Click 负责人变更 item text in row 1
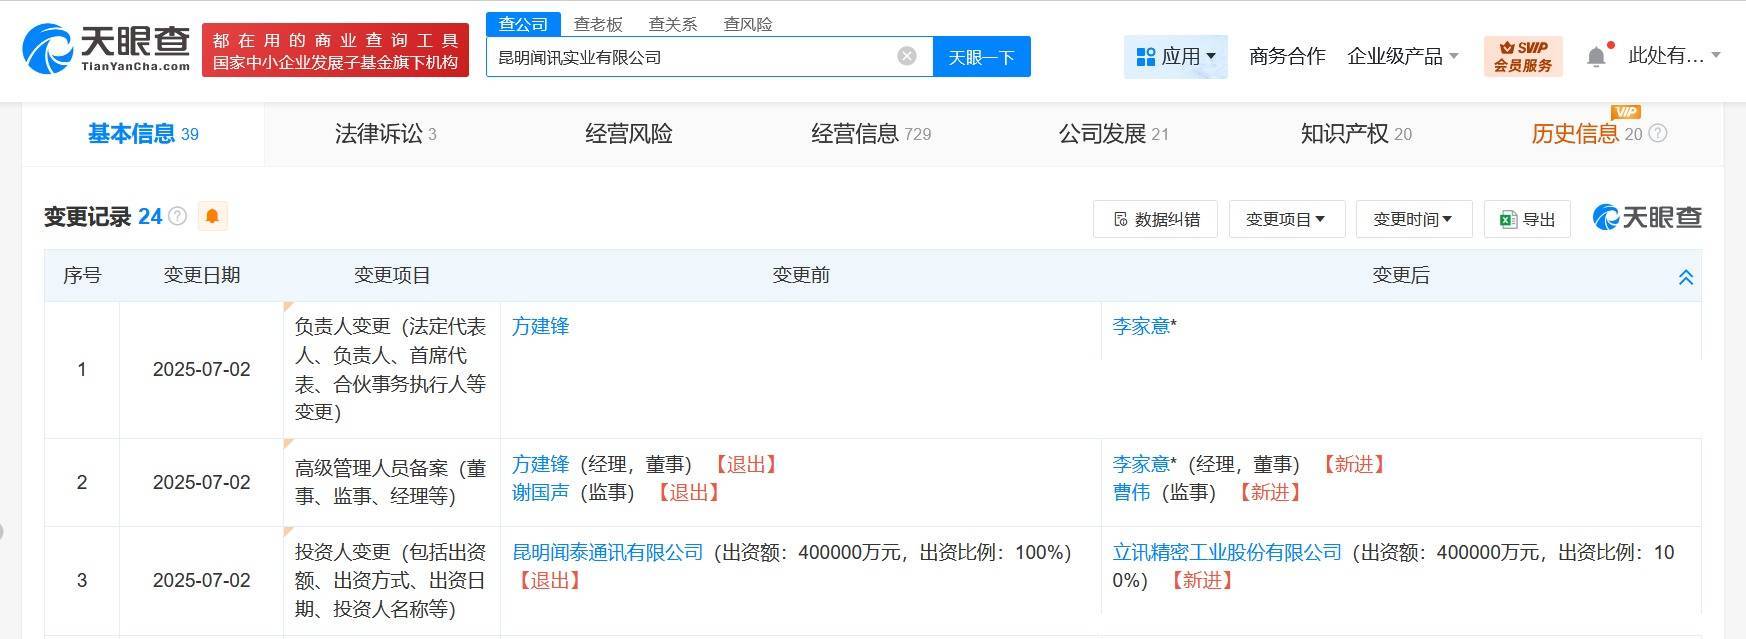 [391, 369]
